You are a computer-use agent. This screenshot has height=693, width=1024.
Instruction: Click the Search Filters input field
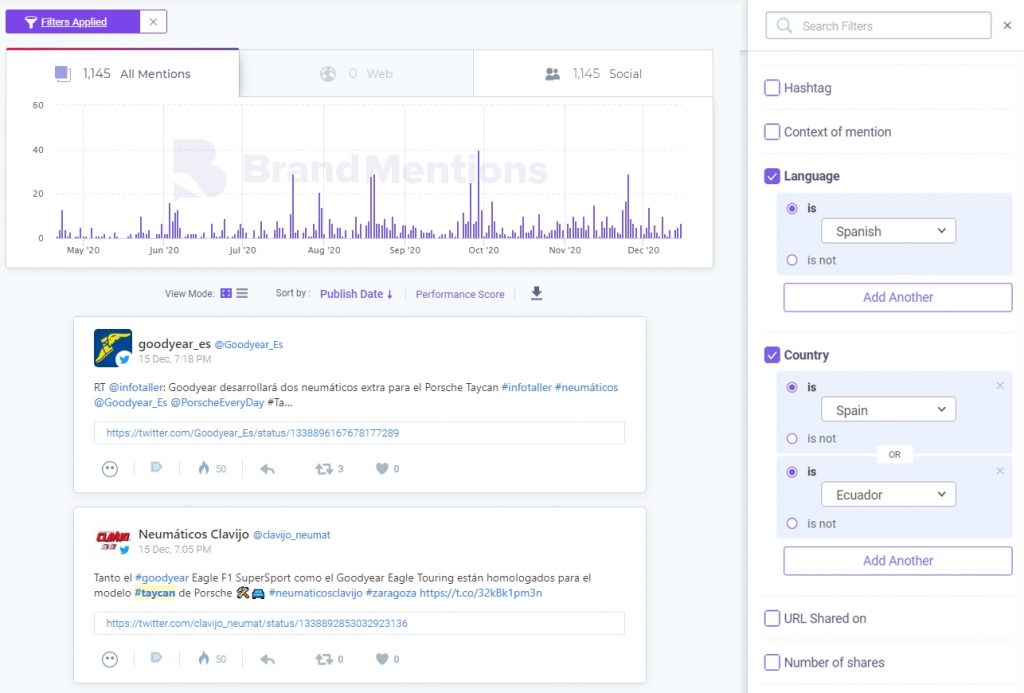tap(878, 25)
